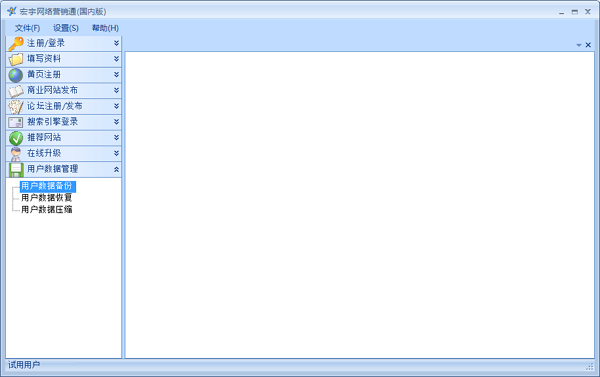Select the 用户数据压缩 tree item
600x377 pixels.
coord(47,209)
